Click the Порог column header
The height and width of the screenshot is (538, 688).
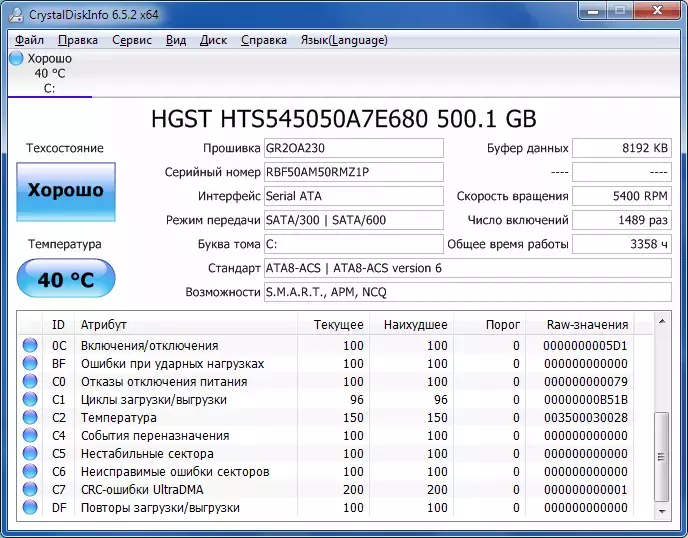490,325
